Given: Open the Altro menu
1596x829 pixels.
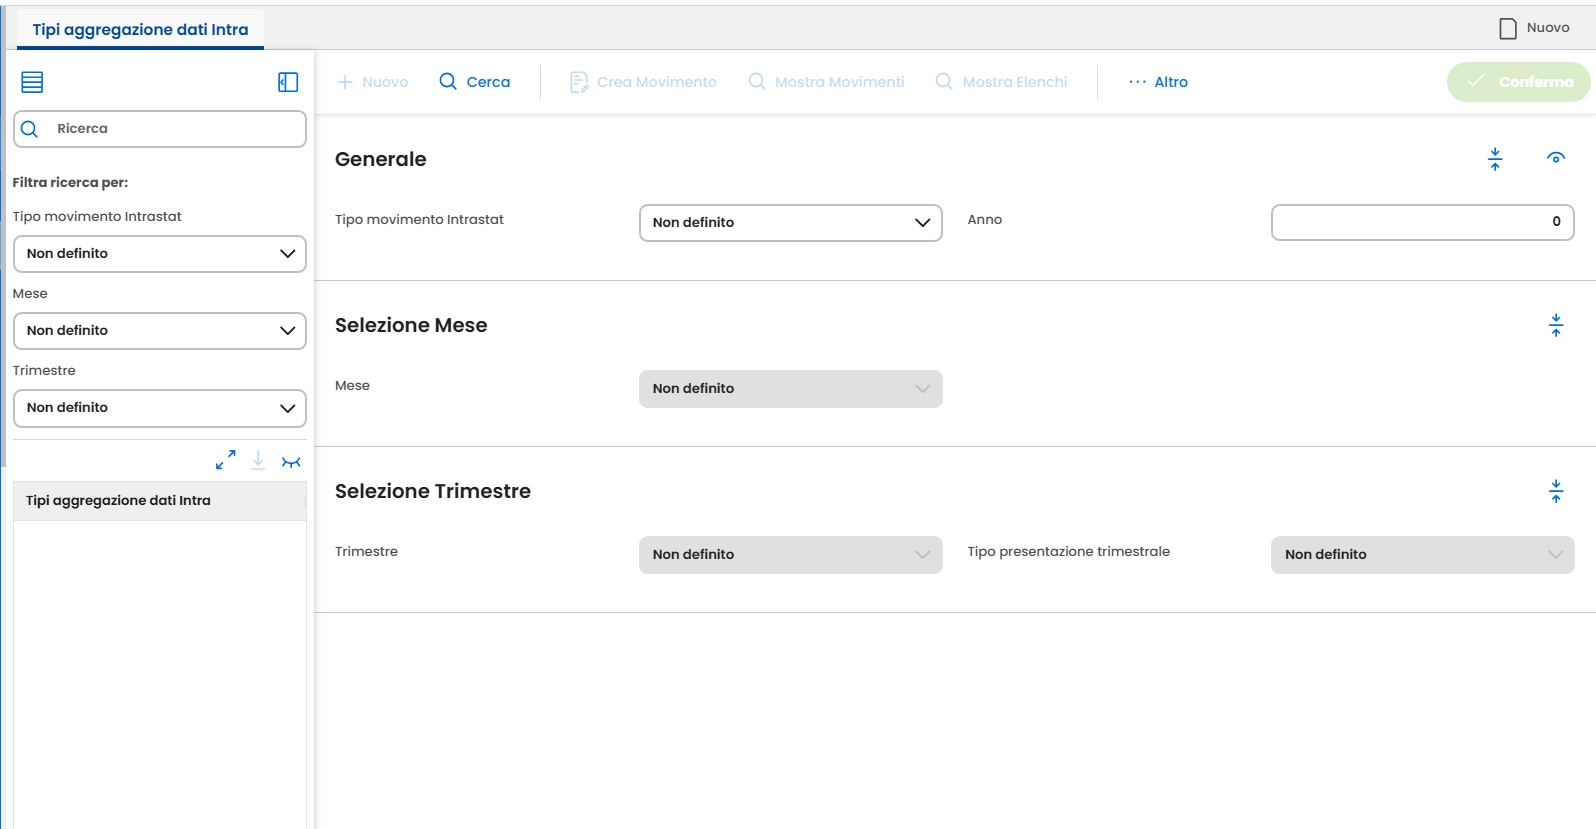Looking at the screenshot, I should pos(1158,82).
